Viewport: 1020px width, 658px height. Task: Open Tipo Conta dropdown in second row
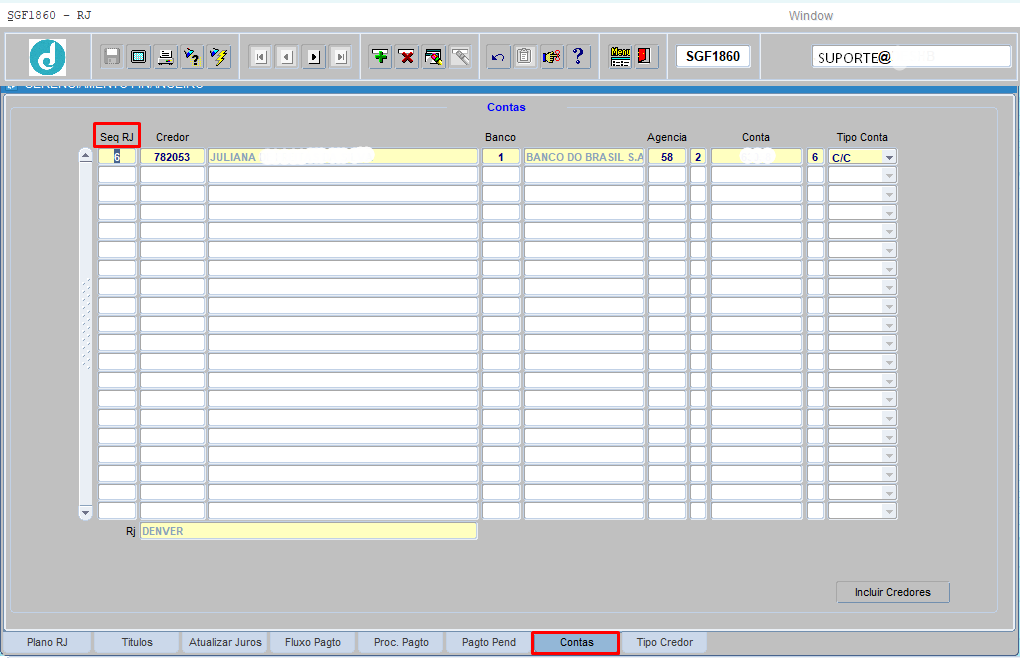pos(888,176)
